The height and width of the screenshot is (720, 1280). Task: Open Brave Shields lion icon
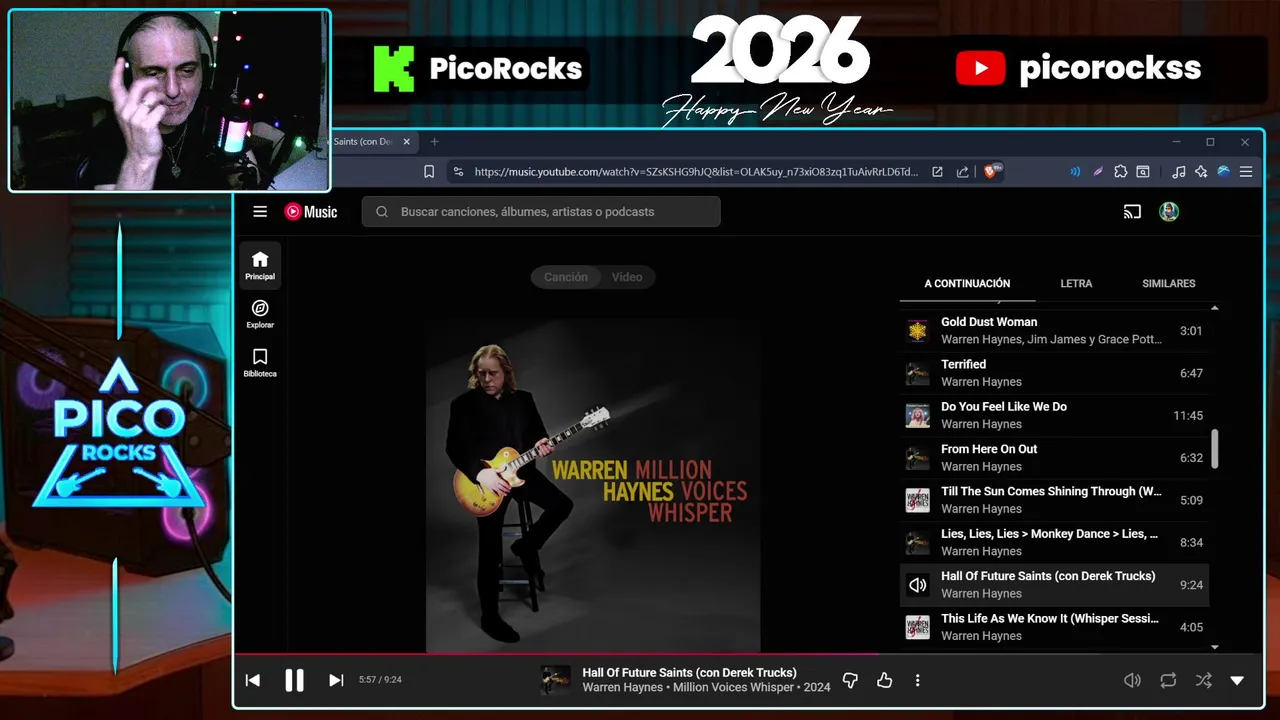coord(992,172)
